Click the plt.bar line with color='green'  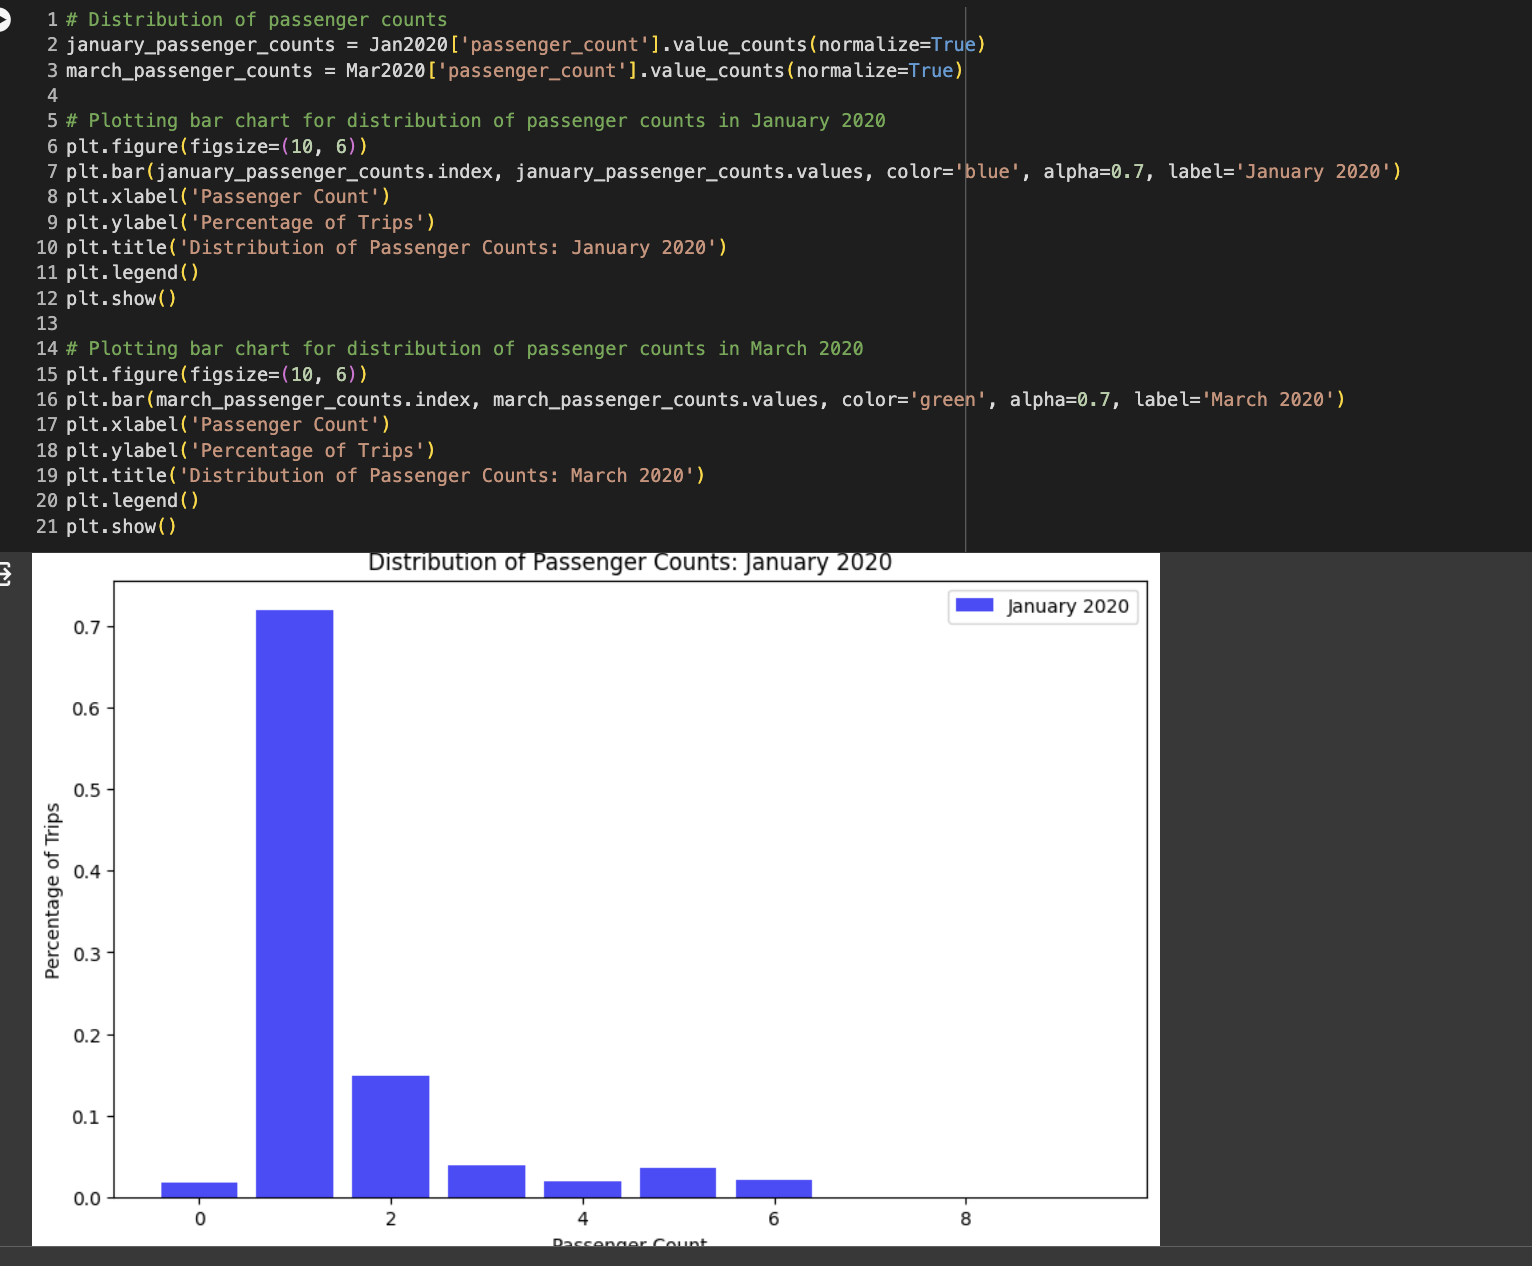tap(705, 400)
